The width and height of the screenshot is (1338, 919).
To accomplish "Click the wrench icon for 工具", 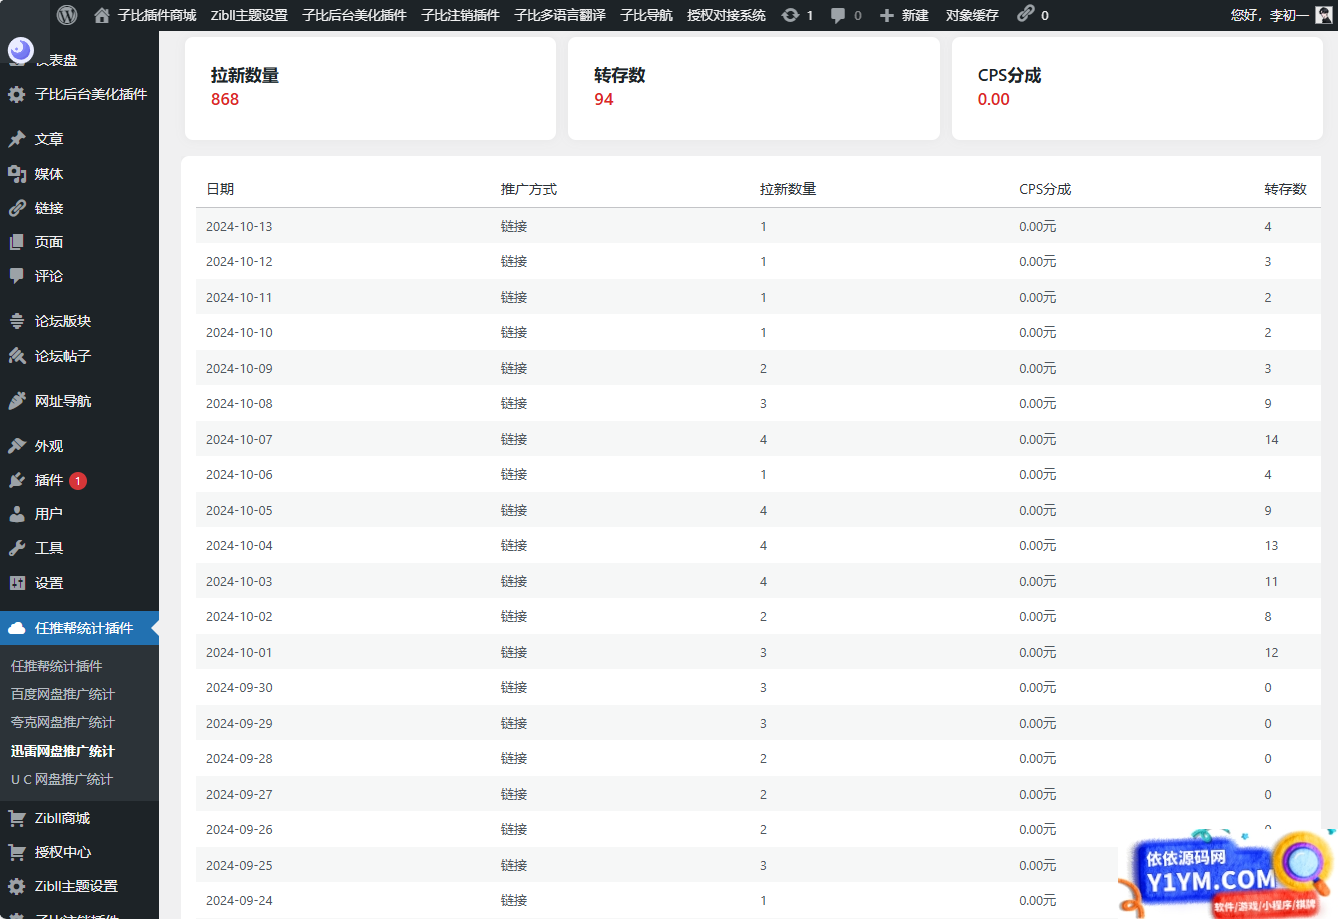I will tap(17, 548).
